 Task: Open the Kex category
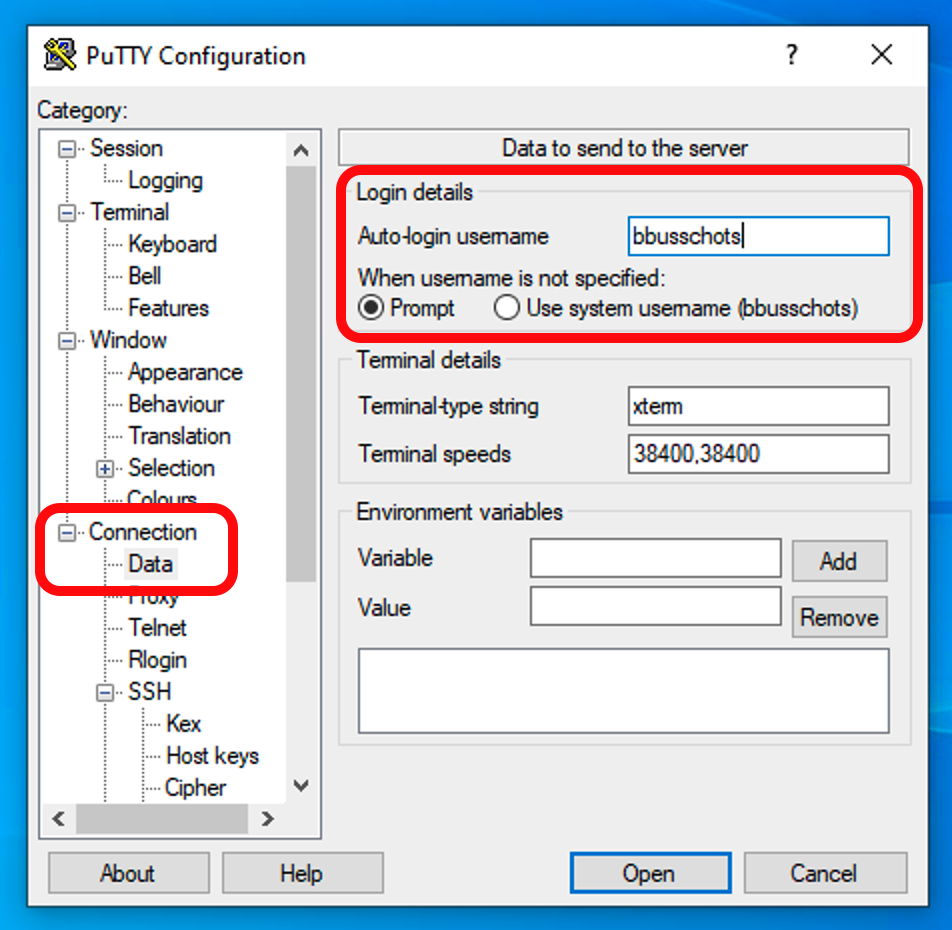pos(183,724)
